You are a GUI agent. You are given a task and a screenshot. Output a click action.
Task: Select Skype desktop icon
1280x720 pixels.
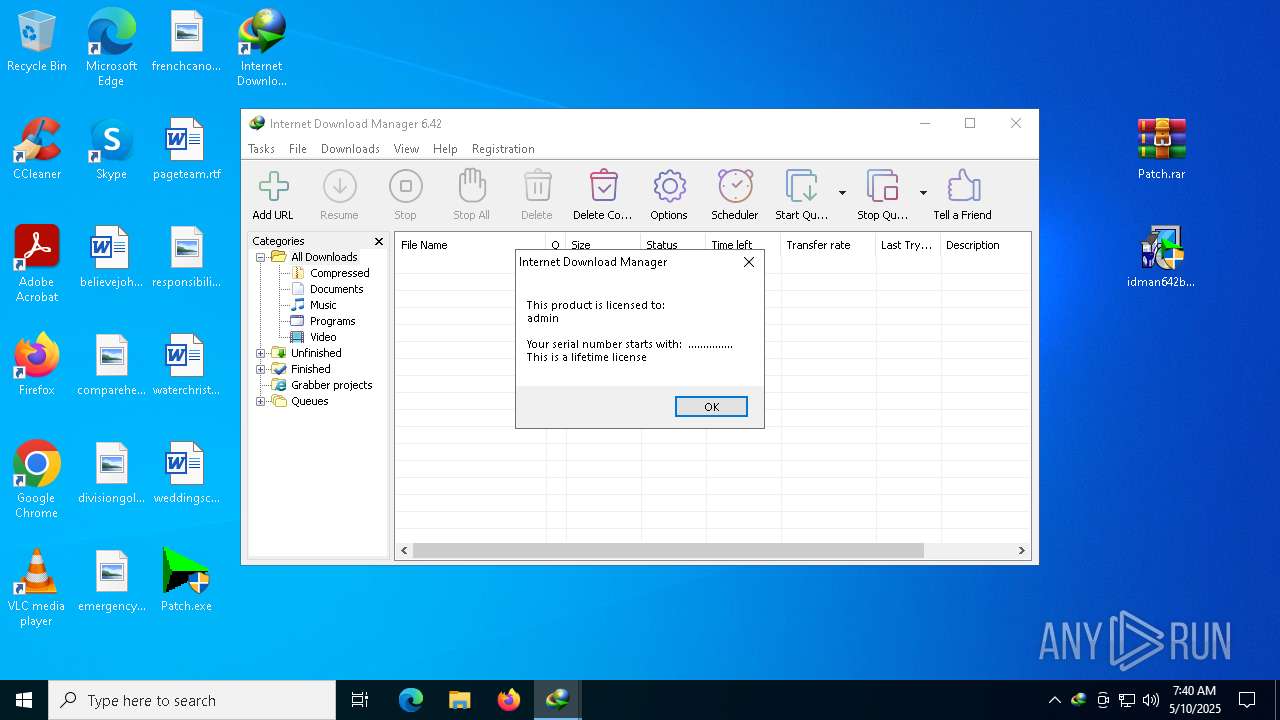point(111,149)
